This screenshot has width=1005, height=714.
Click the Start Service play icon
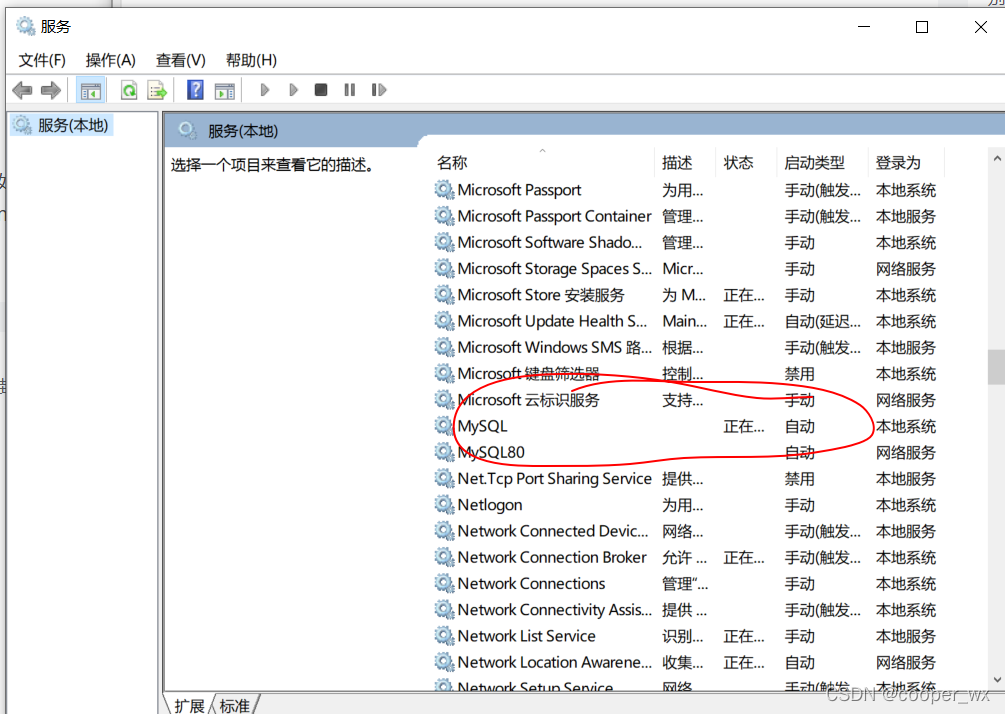[x=265, y=90]
